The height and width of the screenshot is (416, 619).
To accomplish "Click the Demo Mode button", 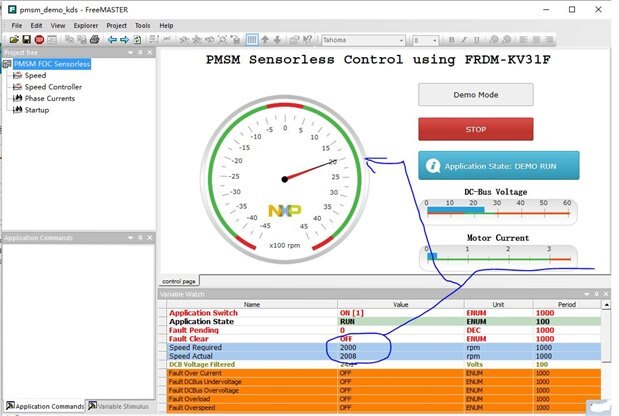I will click(476, 95).
